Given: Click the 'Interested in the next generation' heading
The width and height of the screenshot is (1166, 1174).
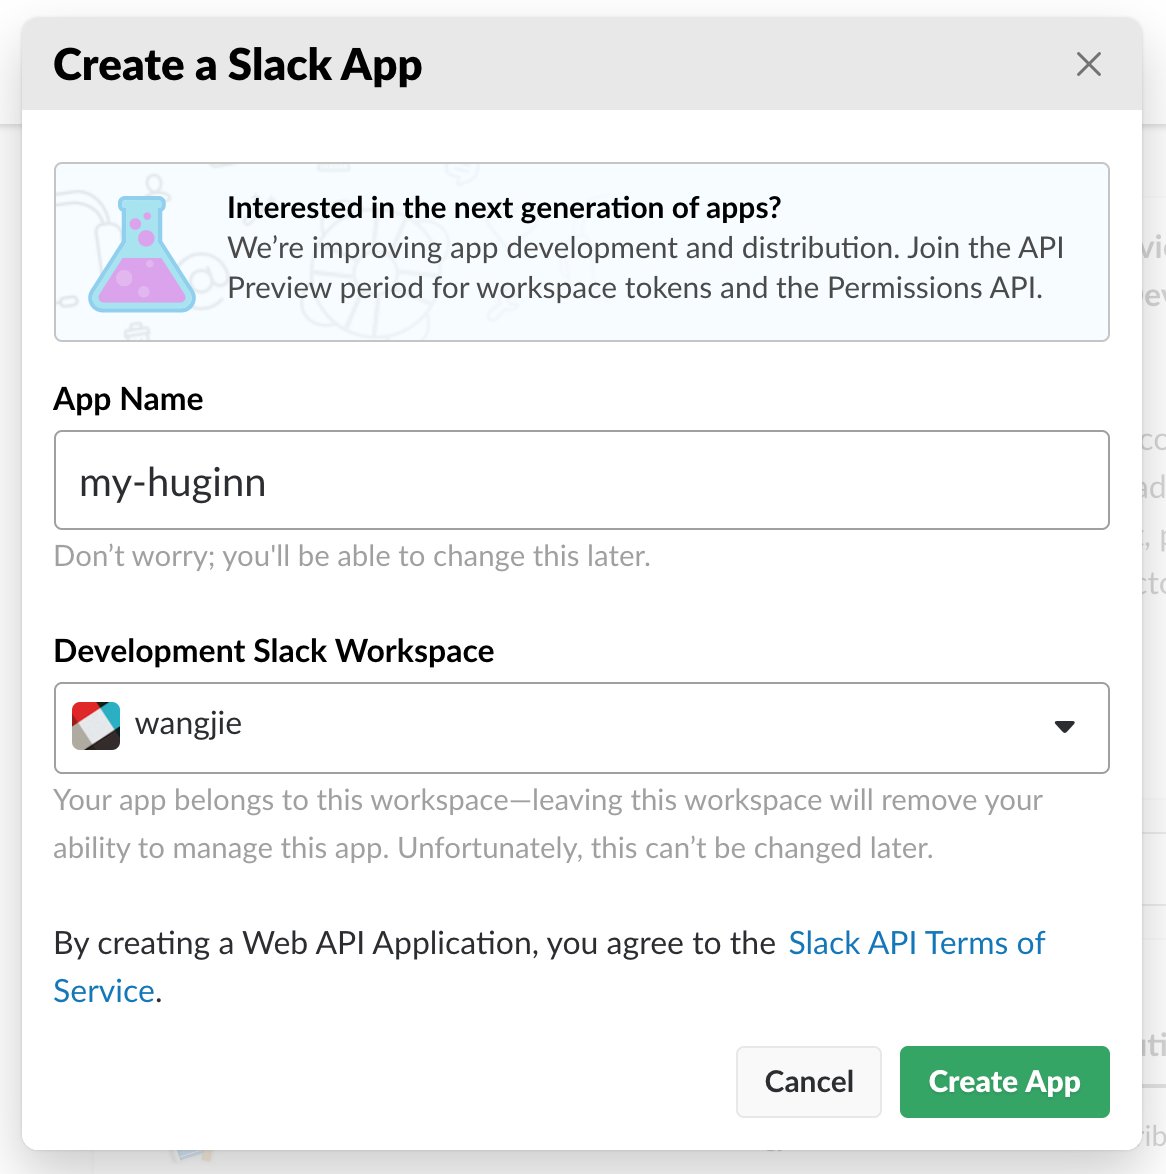Looking at the screenshot, I should click(x=503, y=208).
